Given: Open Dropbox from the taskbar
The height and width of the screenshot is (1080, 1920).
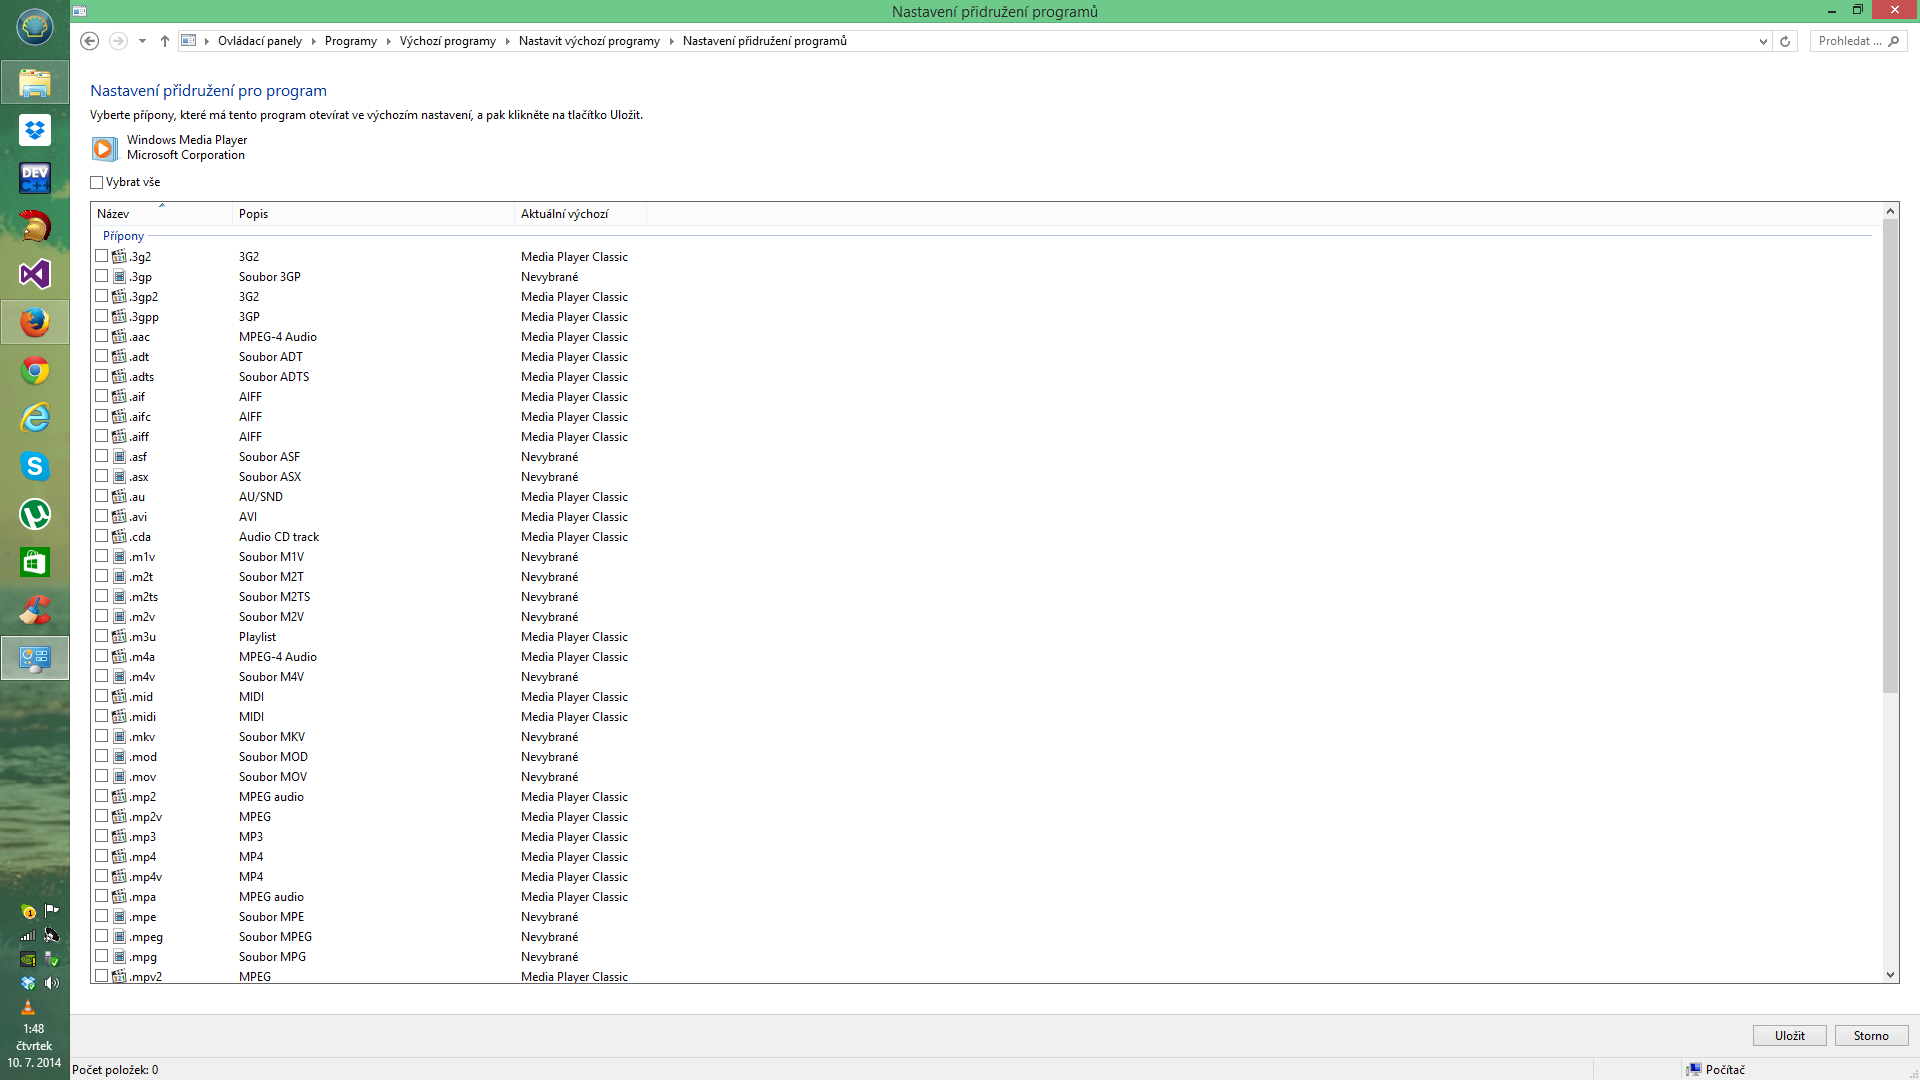Looking at the screenshot, I should [x=35, y=130].
